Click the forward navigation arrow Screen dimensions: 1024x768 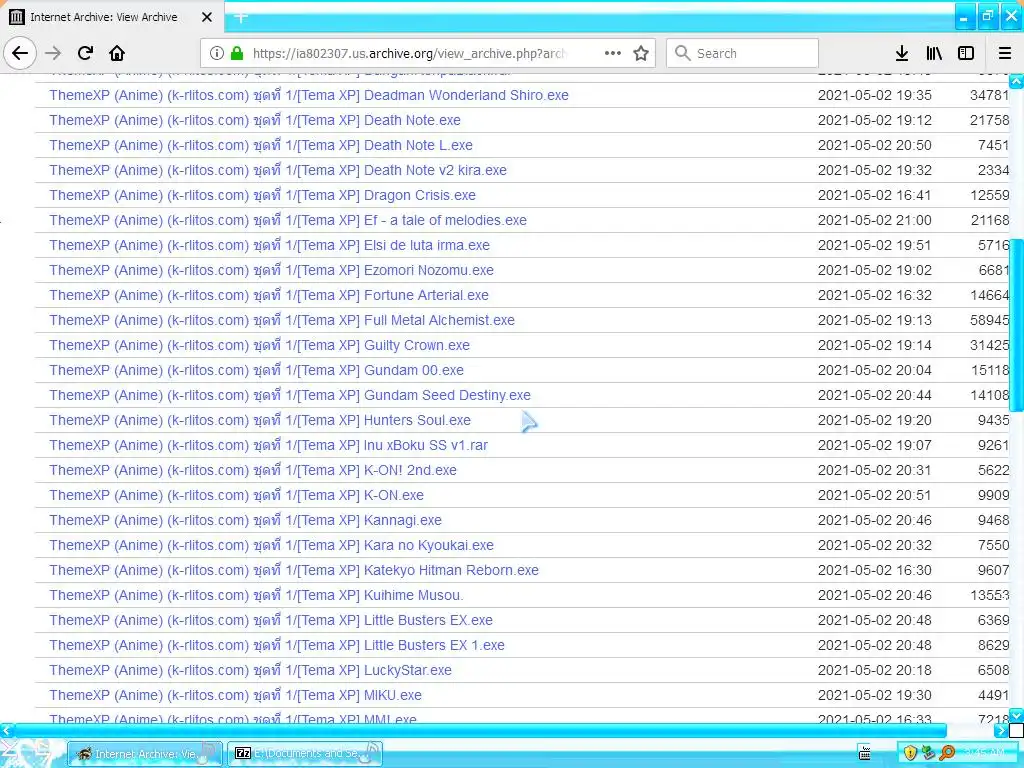point(53,53)
